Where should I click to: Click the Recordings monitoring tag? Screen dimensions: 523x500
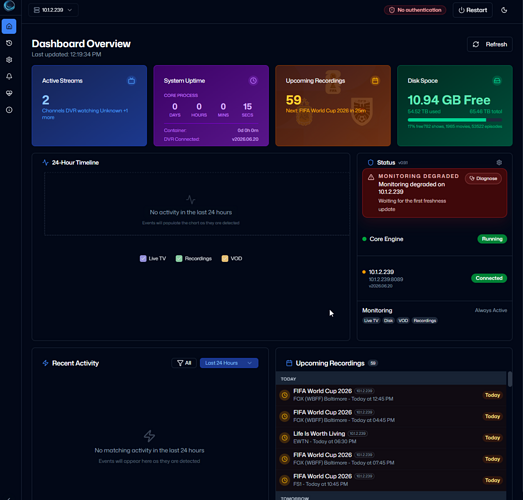[425, 321]
